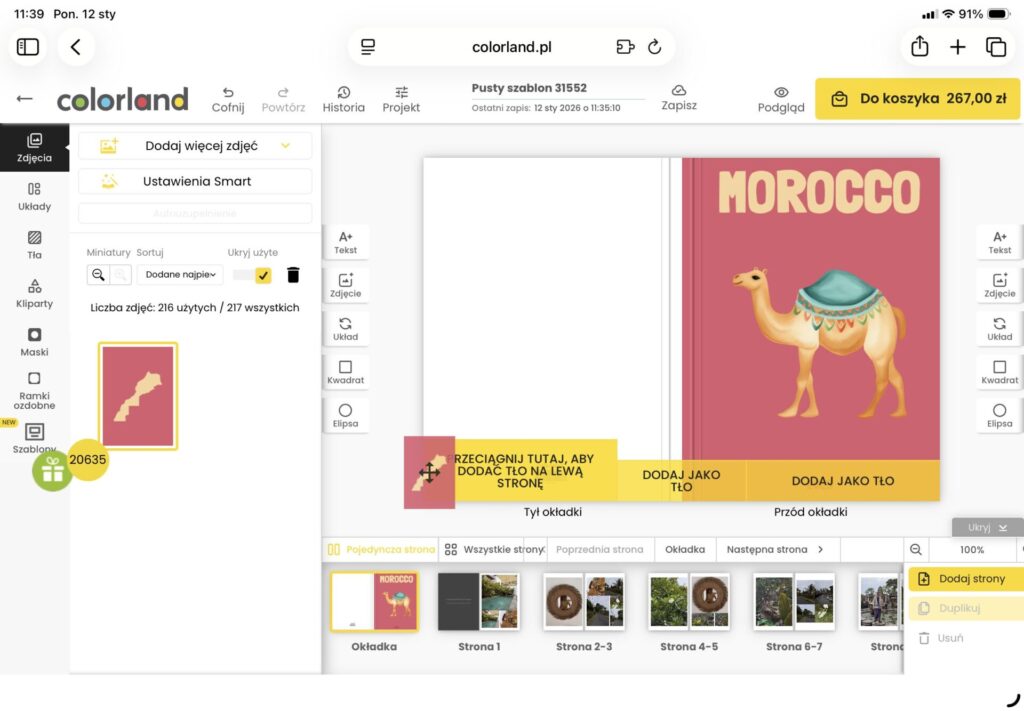The height and width of the screenshot is (711, 1024).
Task: Click the Dodaj strony button
Action: click(x=964, y=579)
